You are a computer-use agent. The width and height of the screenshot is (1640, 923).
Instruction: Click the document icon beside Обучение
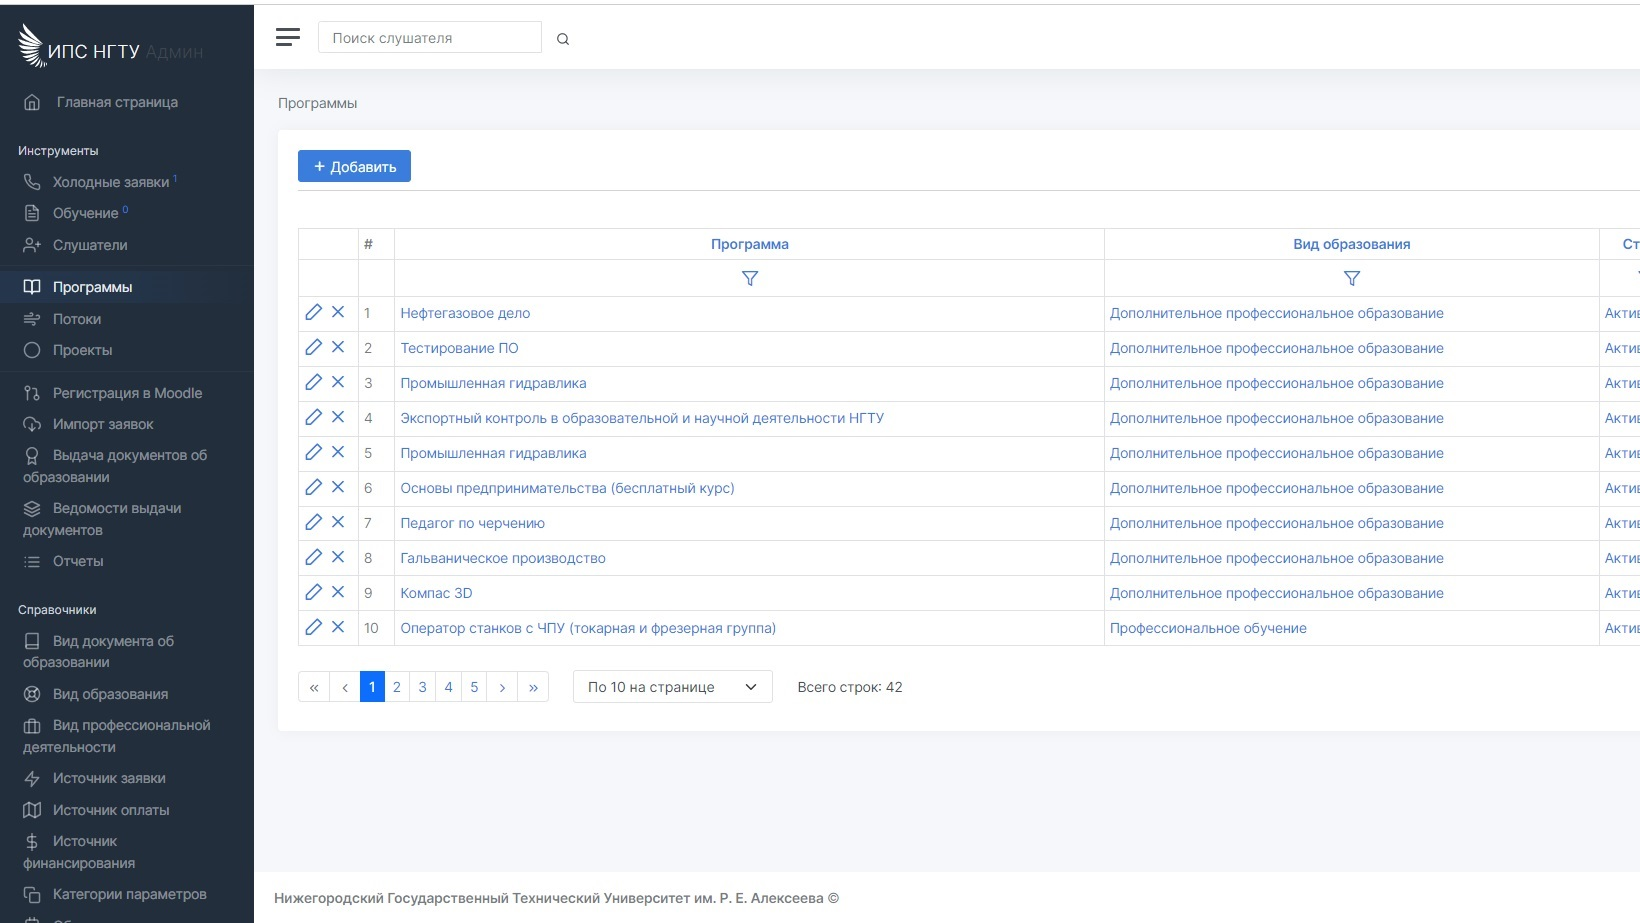click(x=32, y=213)
